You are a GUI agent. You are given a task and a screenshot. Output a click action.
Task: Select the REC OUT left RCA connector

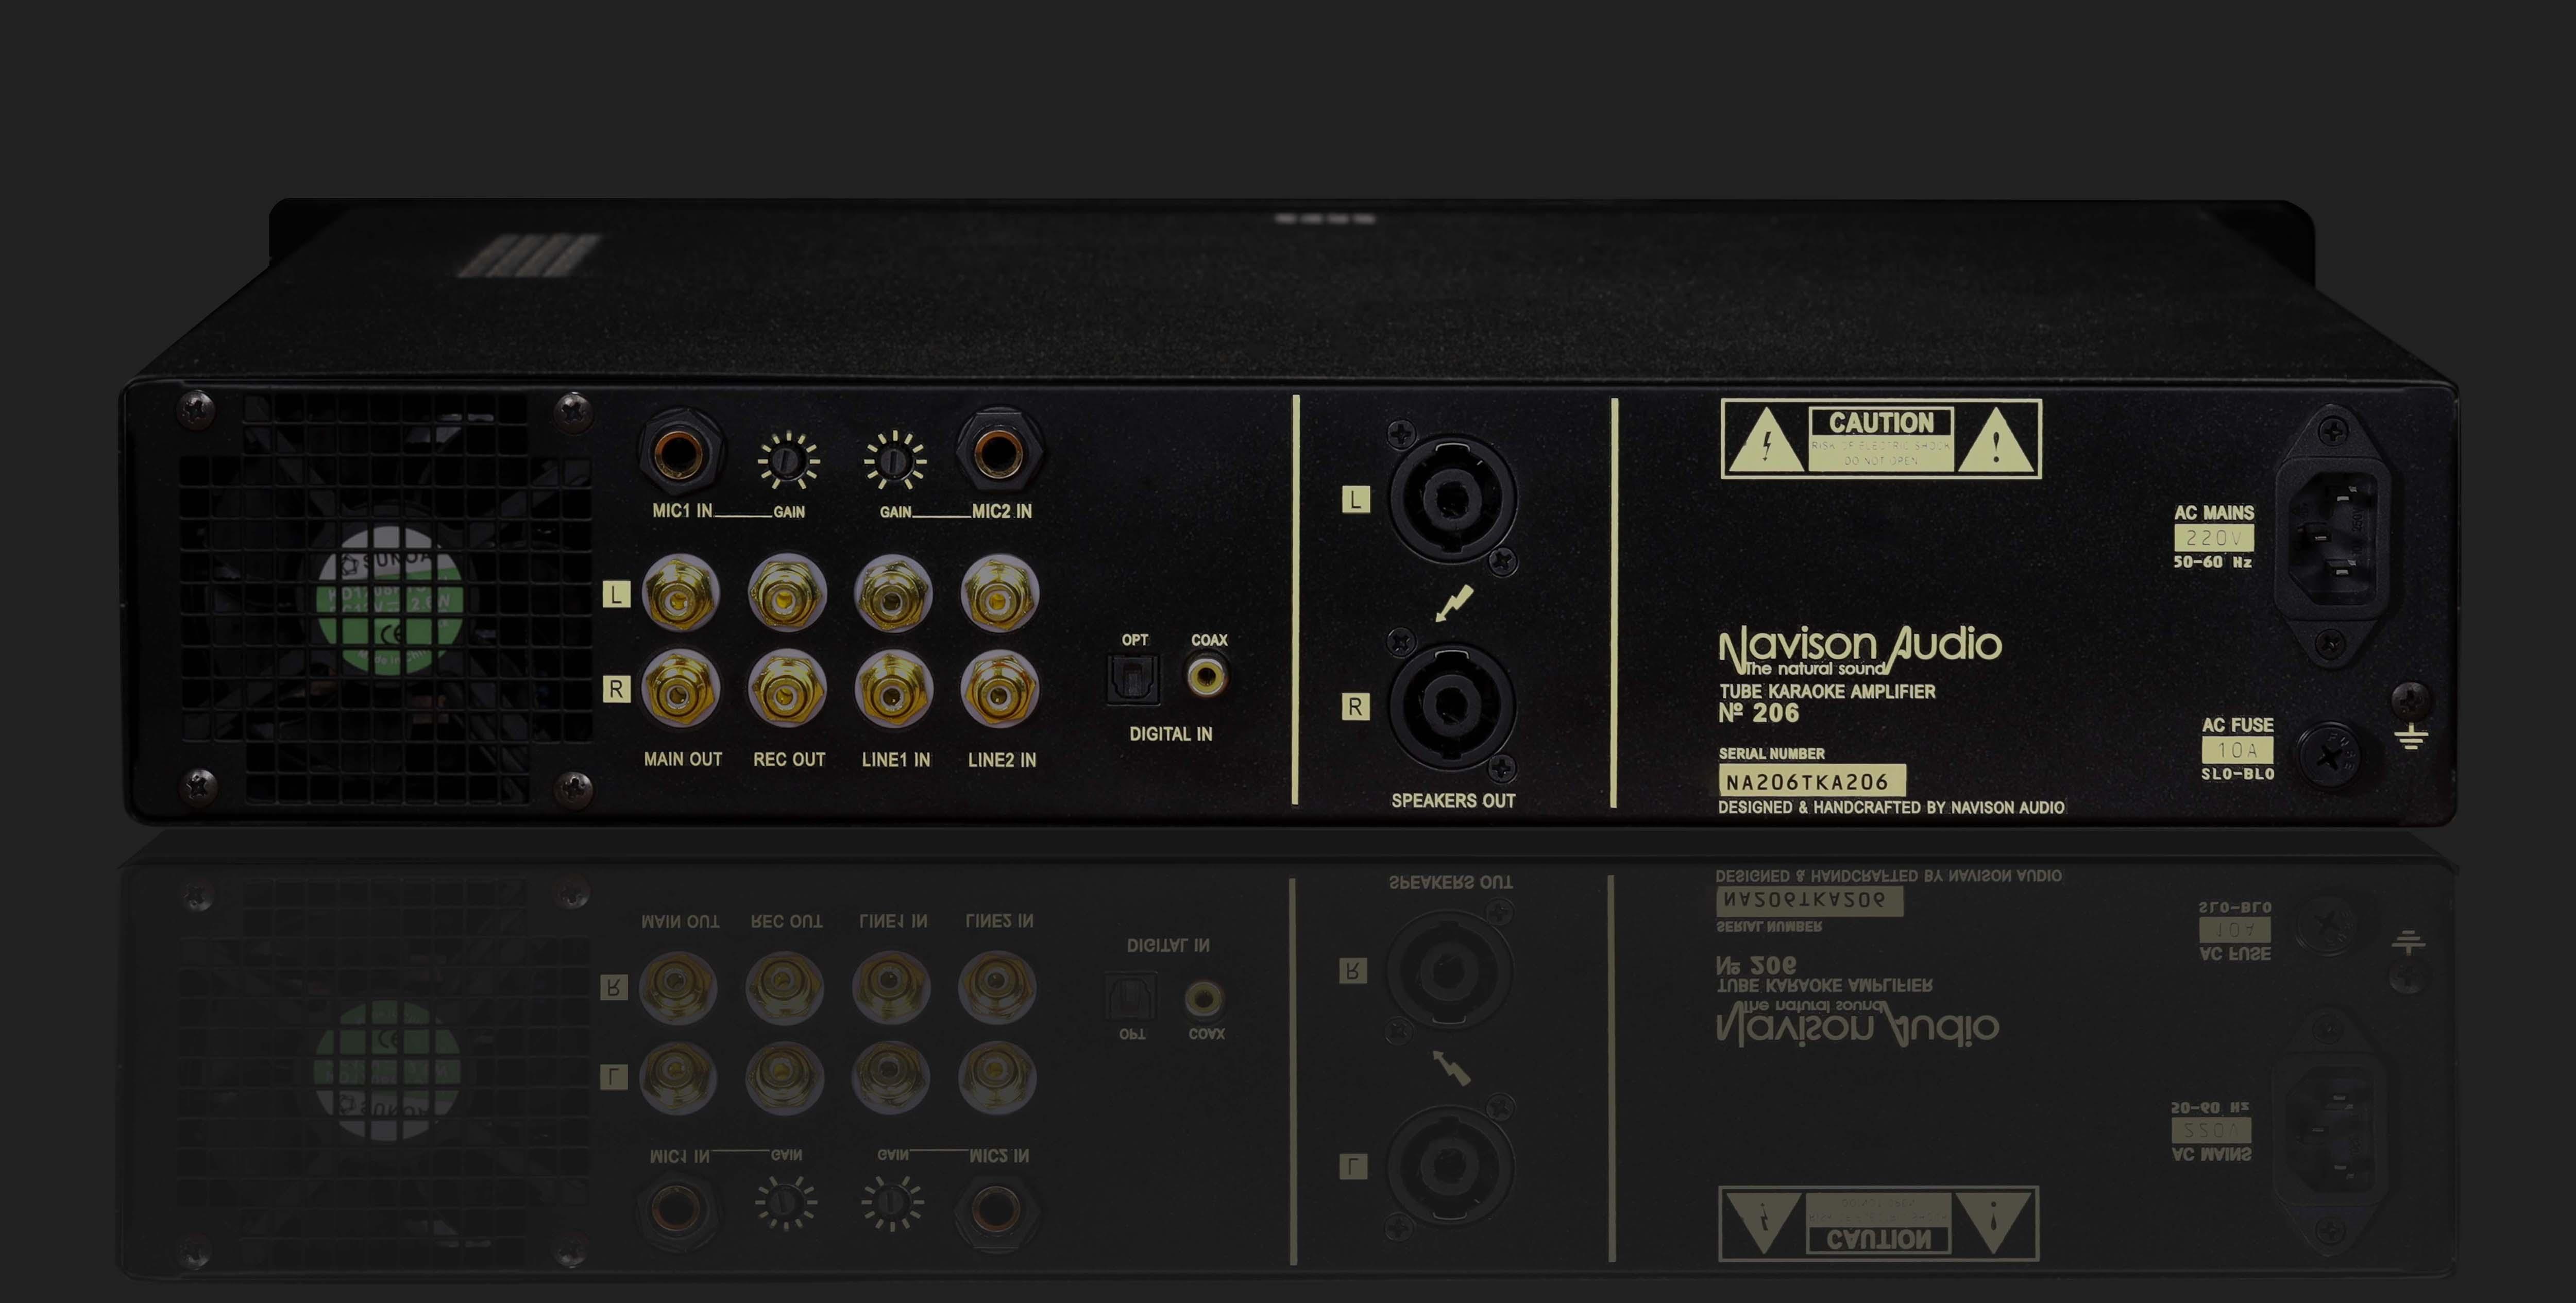787,594
